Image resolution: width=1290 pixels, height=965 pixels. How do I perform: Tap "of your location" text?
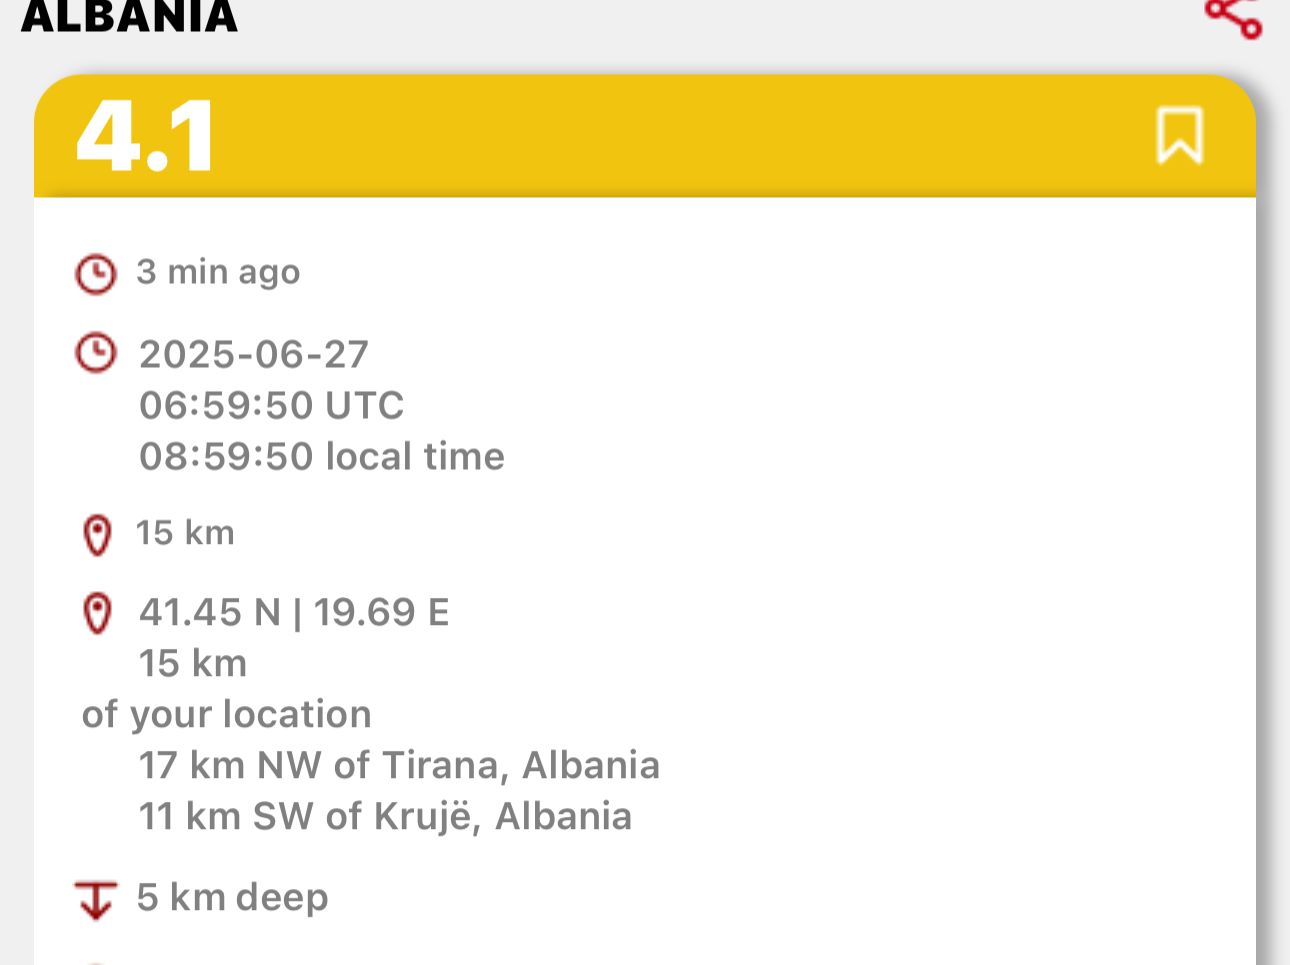point(227,714)
